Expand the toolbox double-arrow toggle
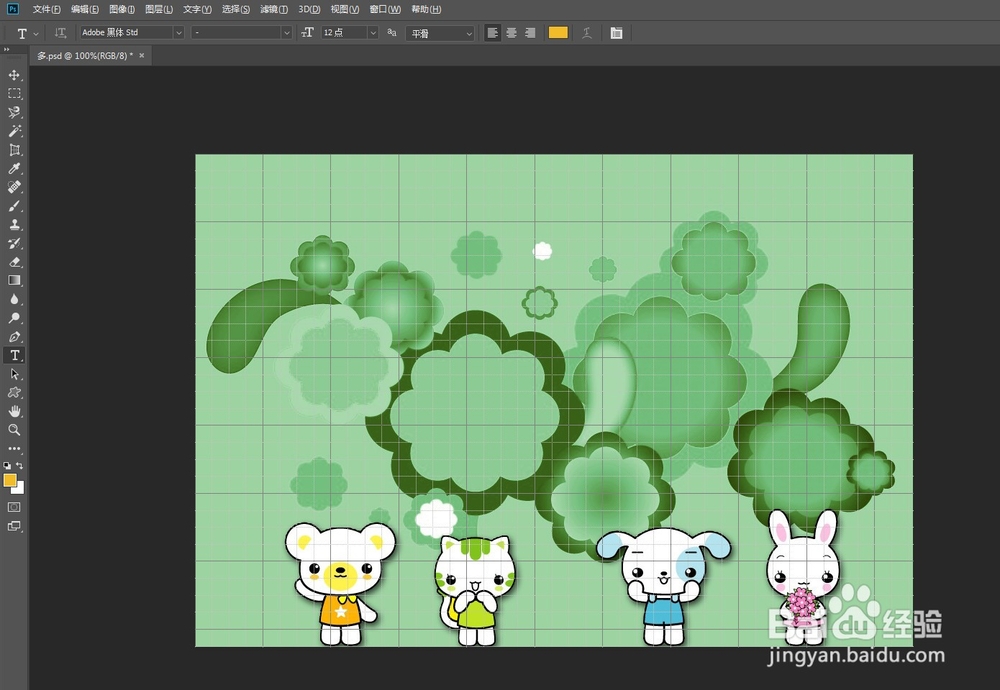This screenshot has height=690, width=1000. [6, 49]
